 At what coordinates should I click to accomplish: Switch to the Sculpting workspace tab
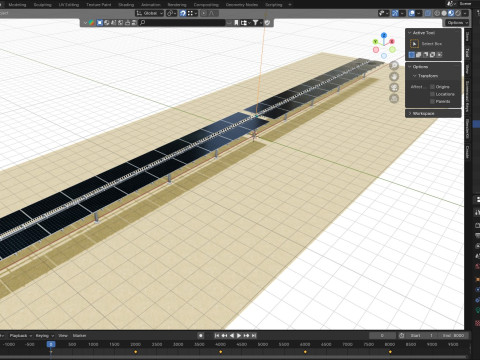[x=42, y=5]
